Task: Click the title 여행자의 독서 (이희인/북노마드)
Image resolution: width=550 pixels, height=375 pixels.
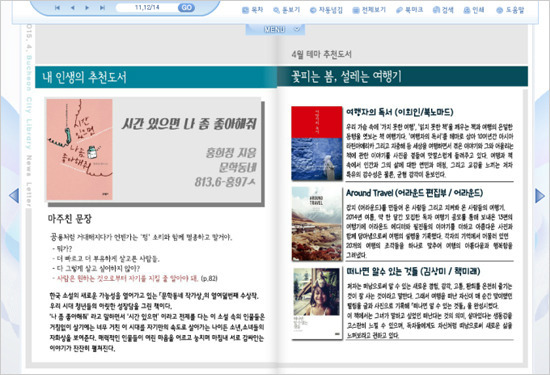Action: pos(400,112)
